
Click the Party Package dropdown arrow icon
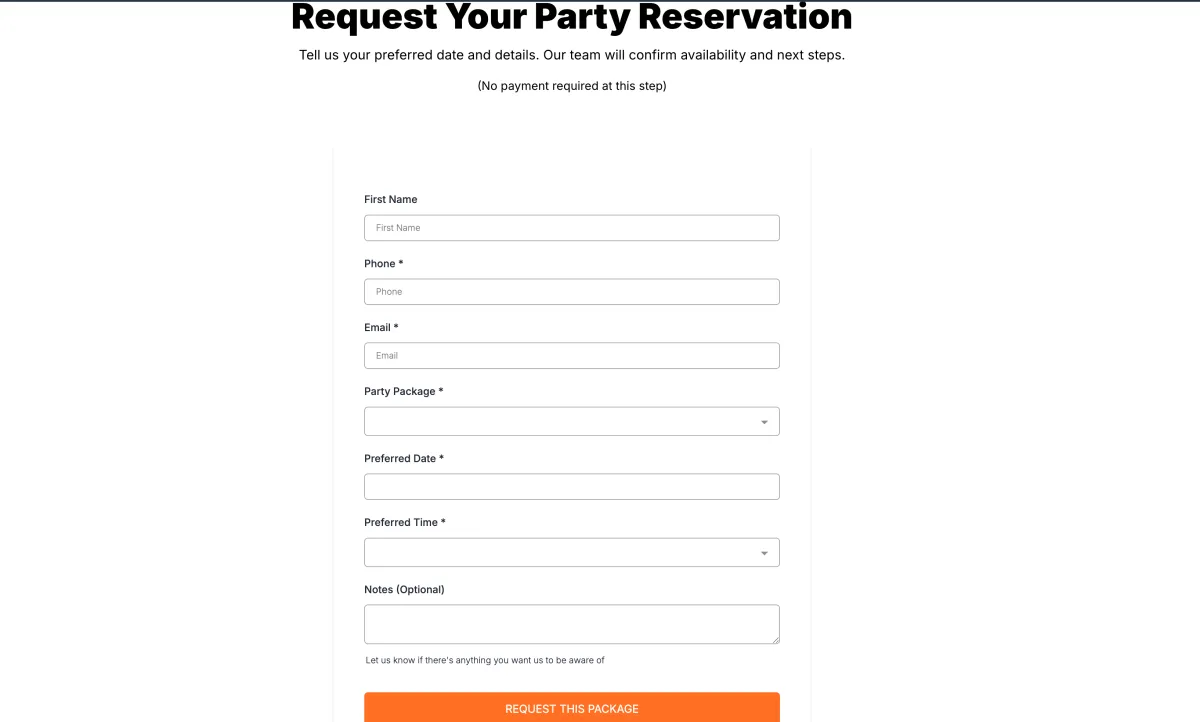coord(764,422)
